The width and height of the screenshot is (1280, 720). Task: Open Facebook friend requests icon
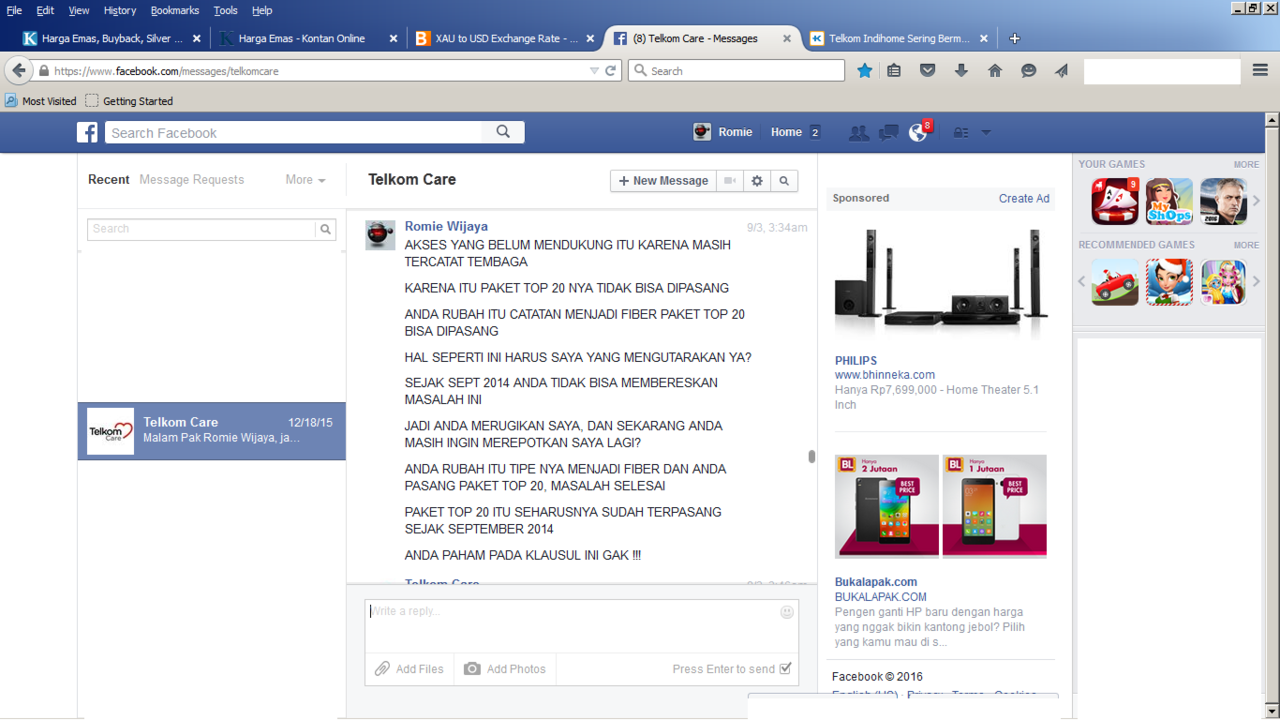[x=858, y=133]
